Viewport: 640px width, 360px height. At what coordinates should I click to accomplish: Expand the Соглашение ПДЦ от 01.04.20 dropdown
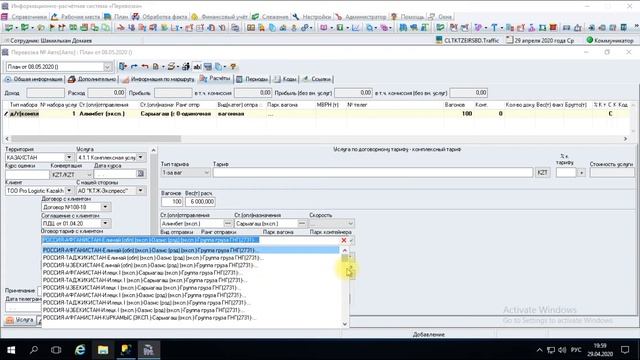[x=105, y=223]
